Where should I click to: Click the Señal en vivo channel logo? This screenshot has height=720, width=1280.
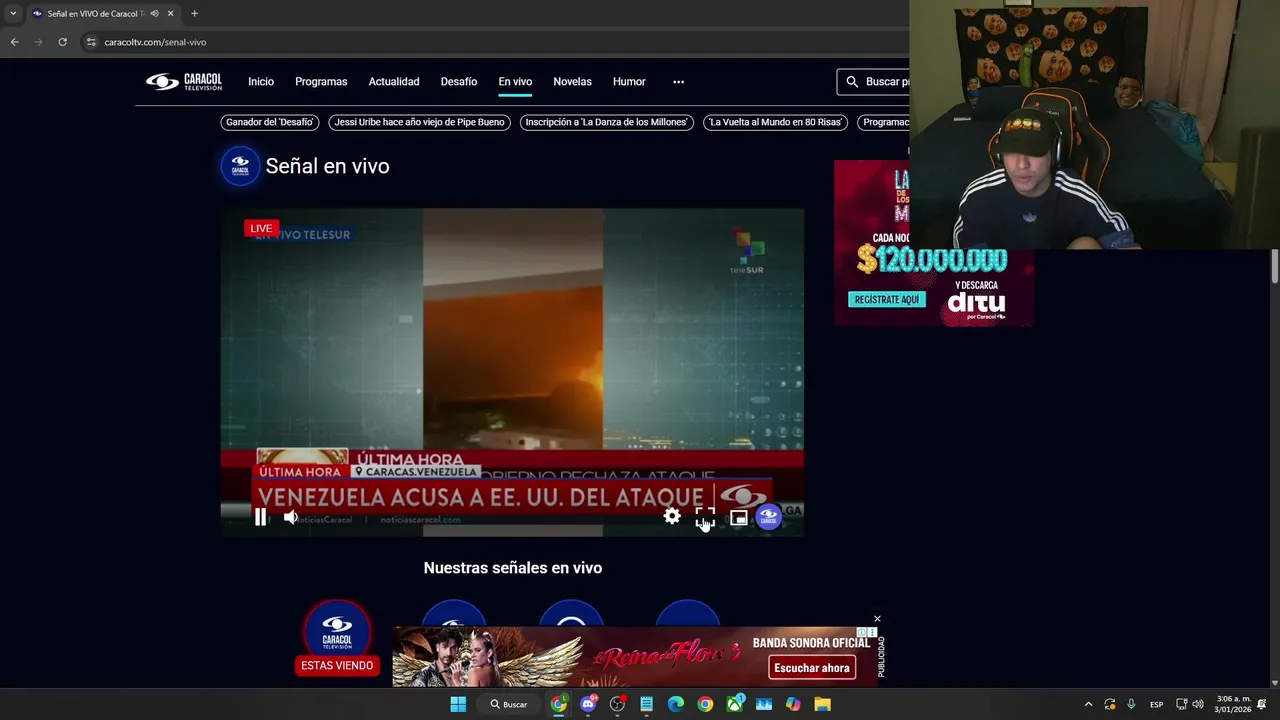pos(240,166)
